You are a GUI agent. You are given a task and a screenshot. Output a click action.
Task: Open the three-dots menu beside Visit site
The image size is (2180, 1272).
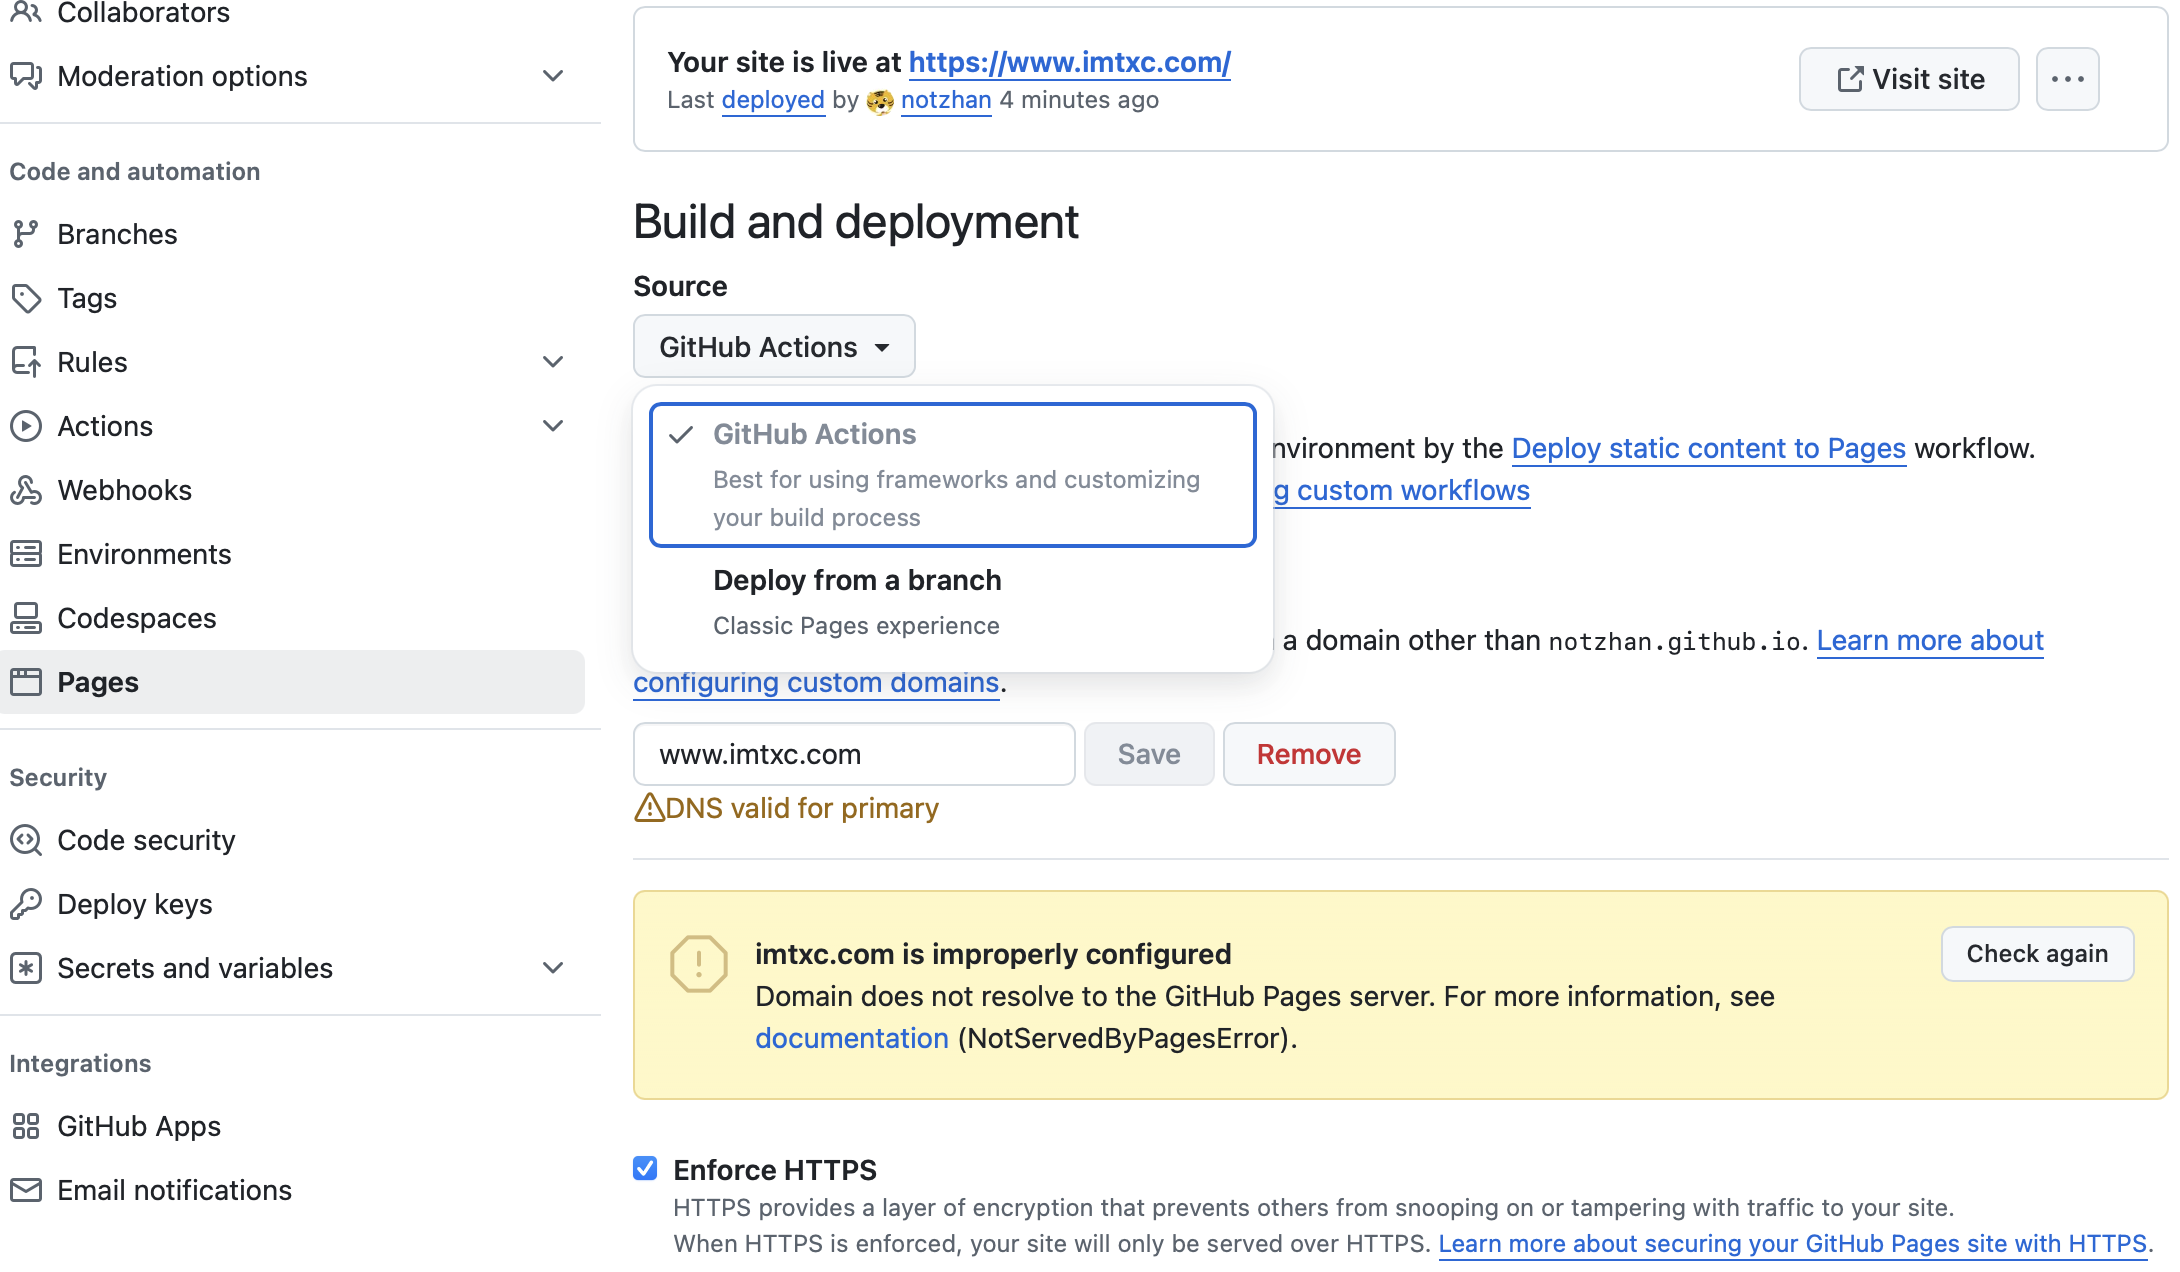2067,79
